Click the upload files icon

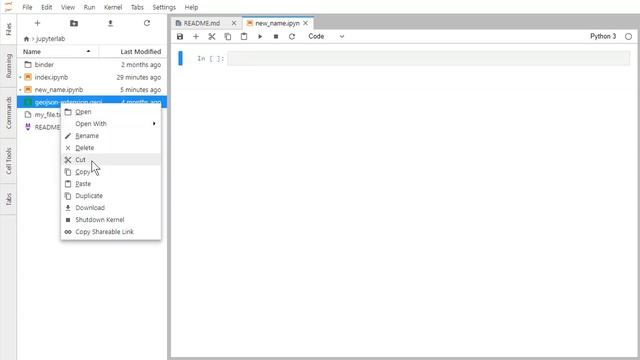[110, 23]
